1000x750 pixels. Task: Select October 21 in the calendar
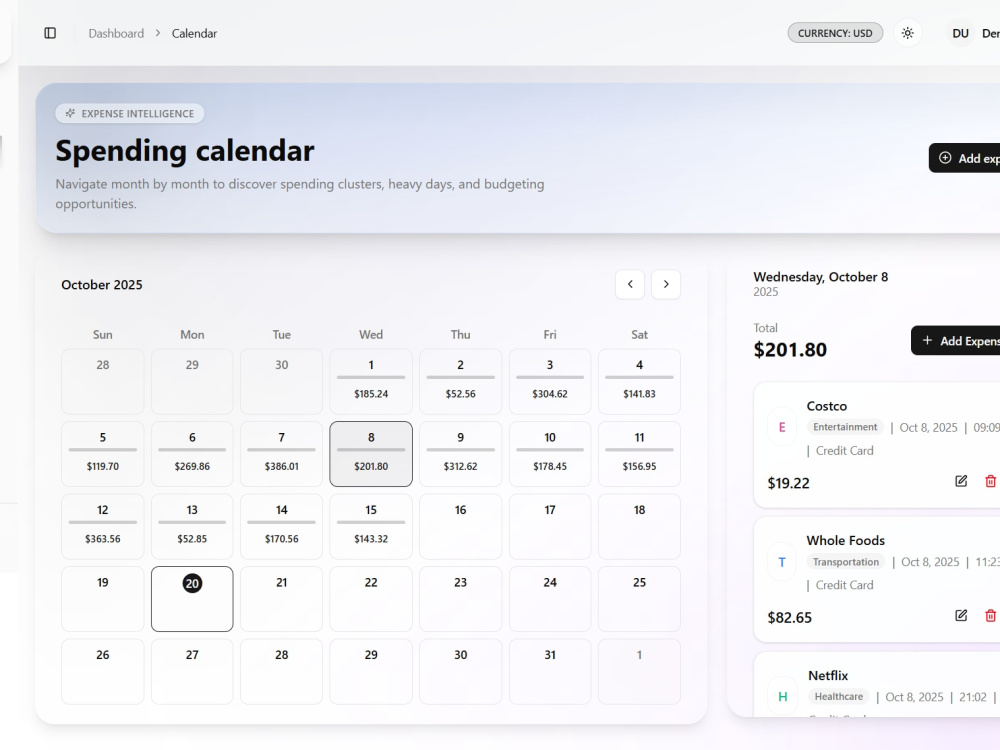click(281, 599)
